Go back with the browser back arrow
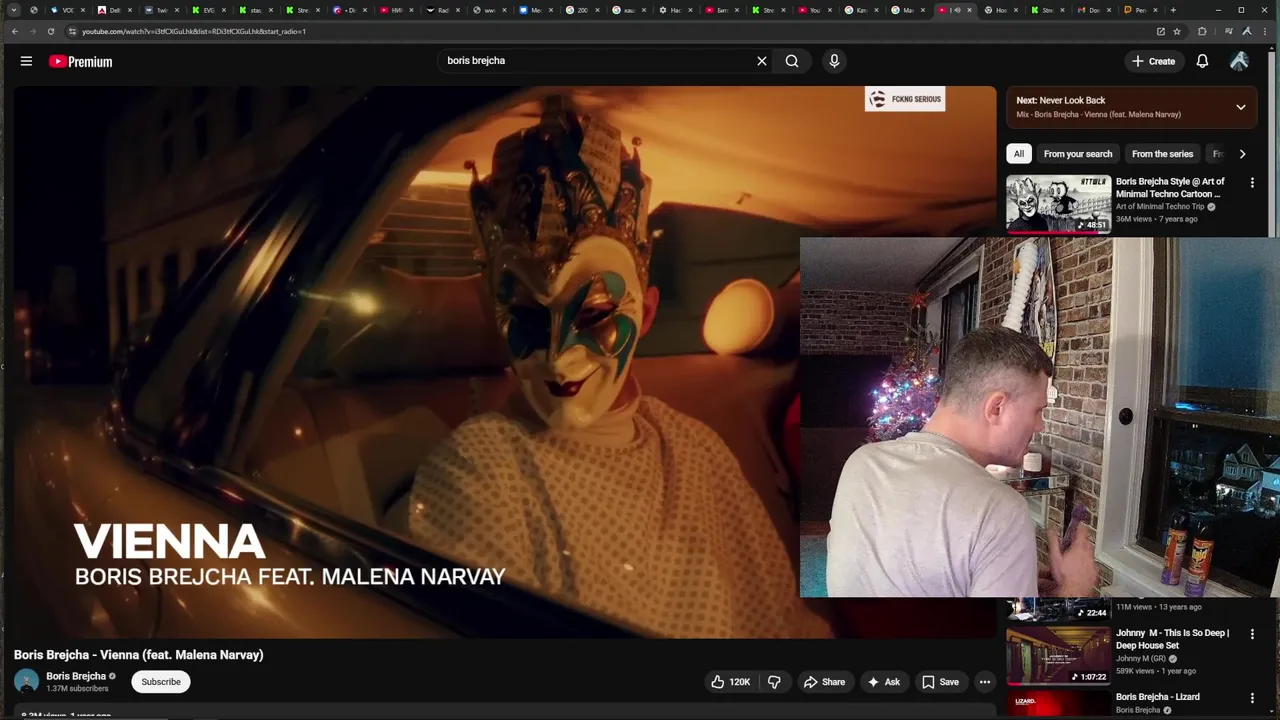Screen dimensions: 1280x720 [x=14, y=31]
